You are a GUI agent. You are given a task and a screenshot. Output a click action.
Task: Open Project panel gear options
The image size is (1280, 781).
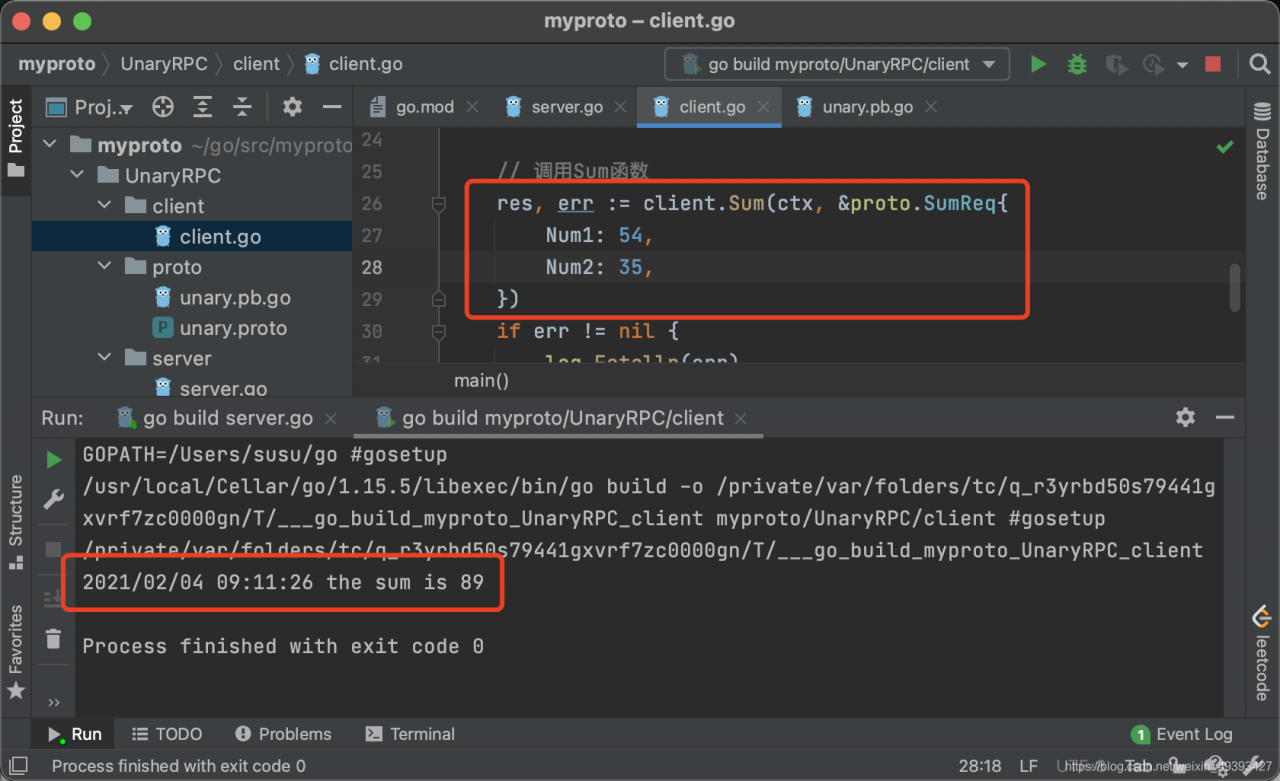coord(292,107)
